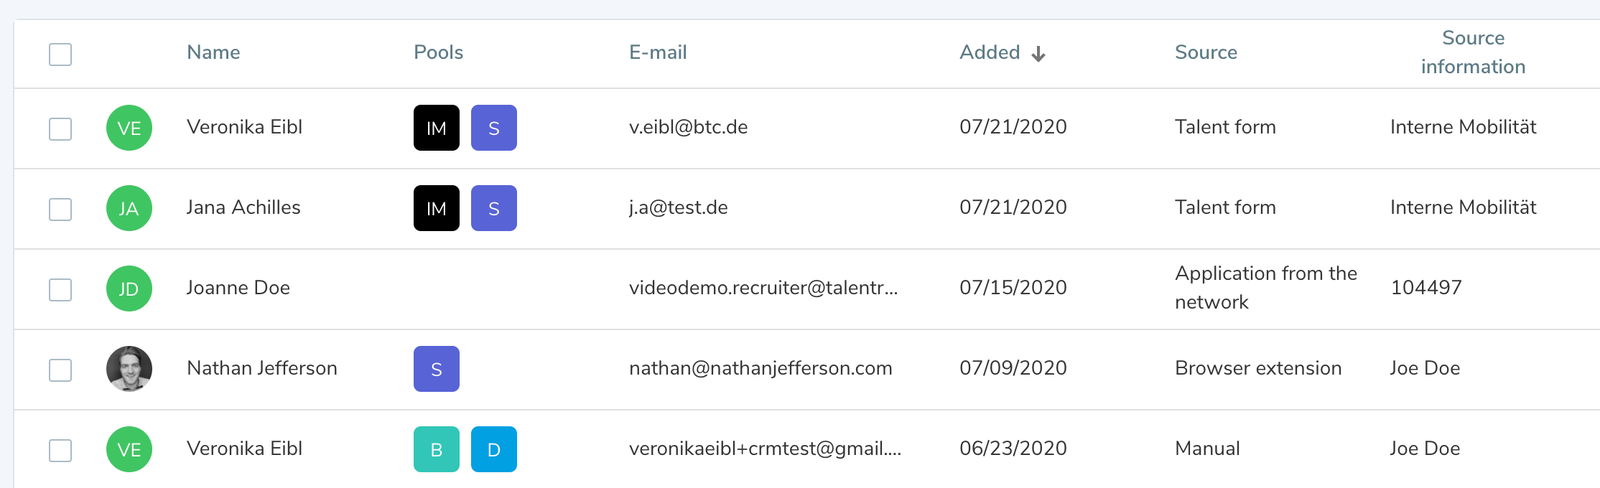
Task: Click the black IM pool badge for Jana Achilles
Action: click(x=436, y=208)
